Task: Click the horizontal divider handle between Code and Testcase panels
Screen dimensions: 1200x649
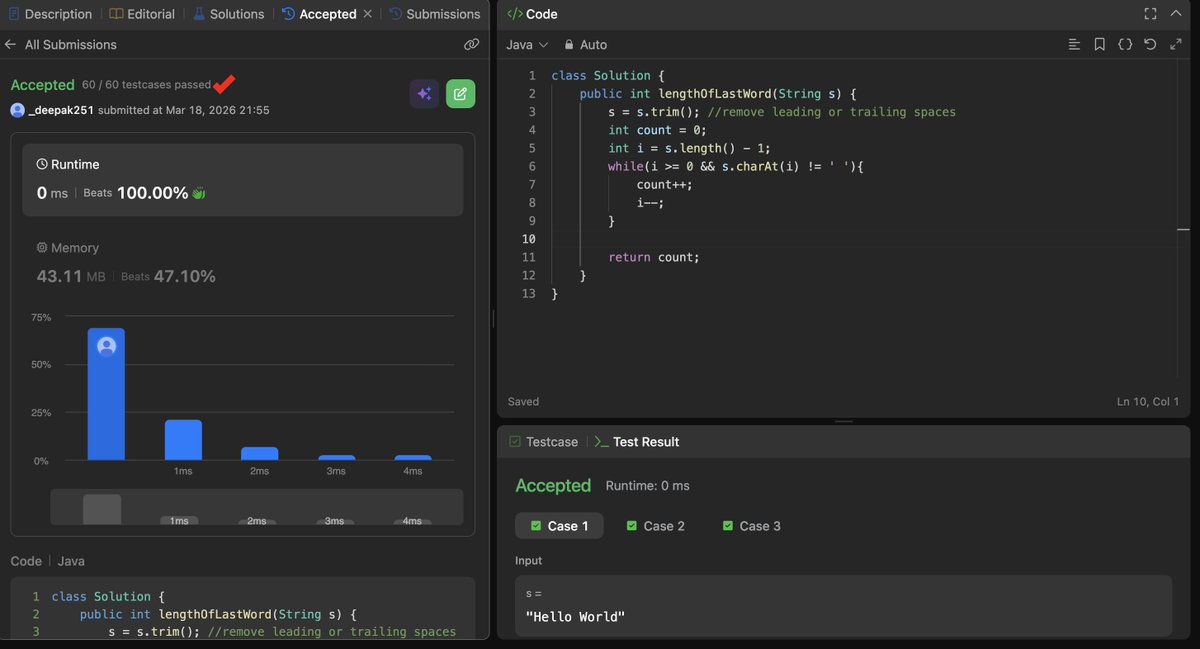Action: (844, 421)
